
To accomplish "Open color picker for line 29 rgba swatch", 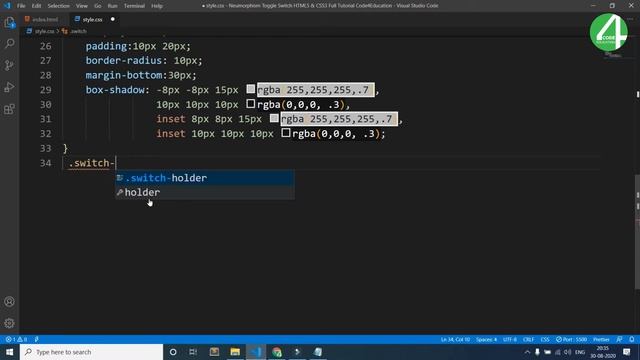I will click(x=251, y=89).
